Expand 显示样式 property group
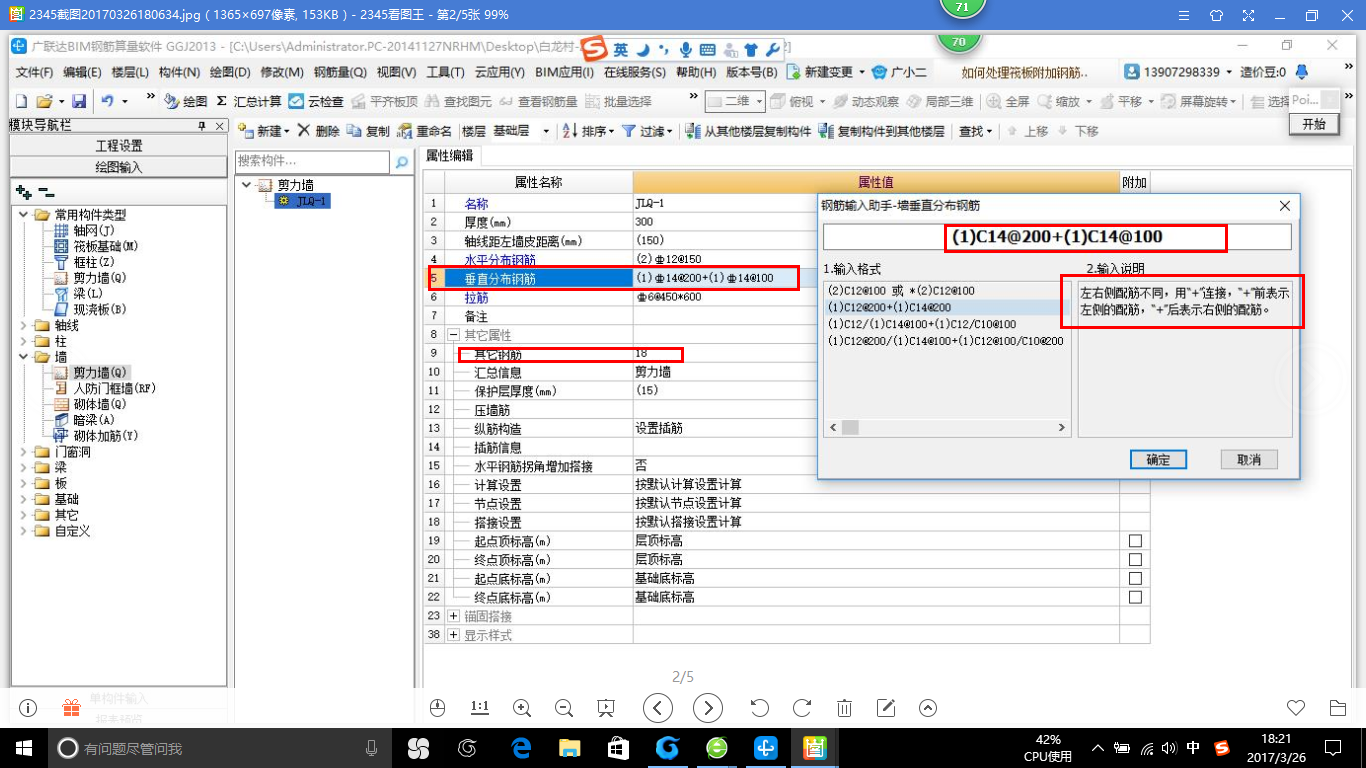The width and height of the screenshot is (1366, 768). (x=454, y=635)
